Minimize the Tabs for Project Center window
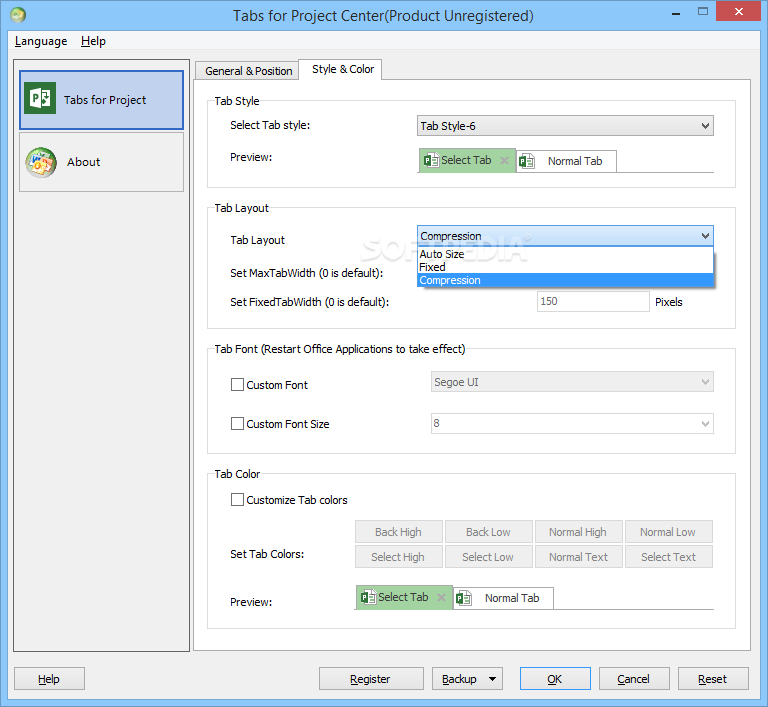The width and height of the screenshot is (768, 707). point(676,13)
